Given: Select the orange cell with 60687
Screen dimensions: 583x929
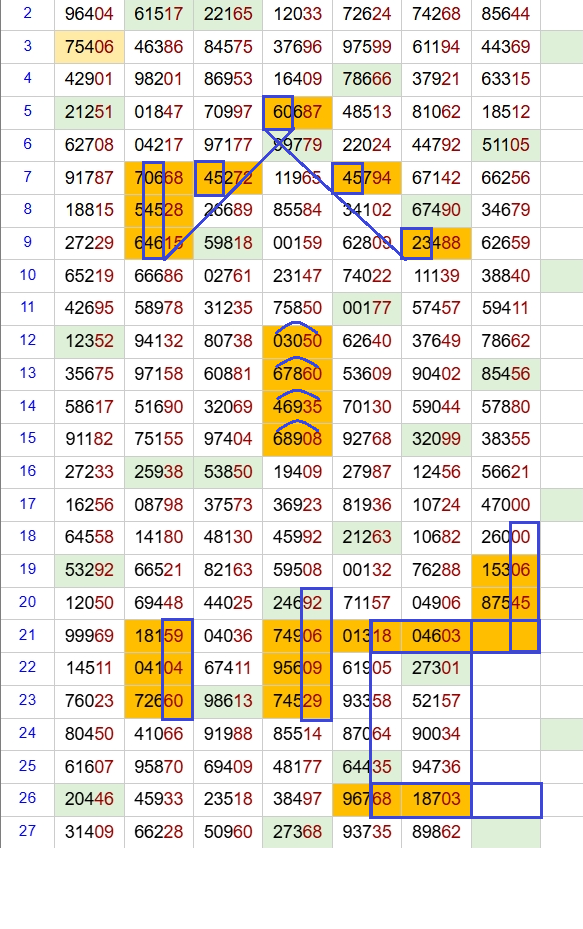Looking at the screenshot, I should [x=297, y=112].
